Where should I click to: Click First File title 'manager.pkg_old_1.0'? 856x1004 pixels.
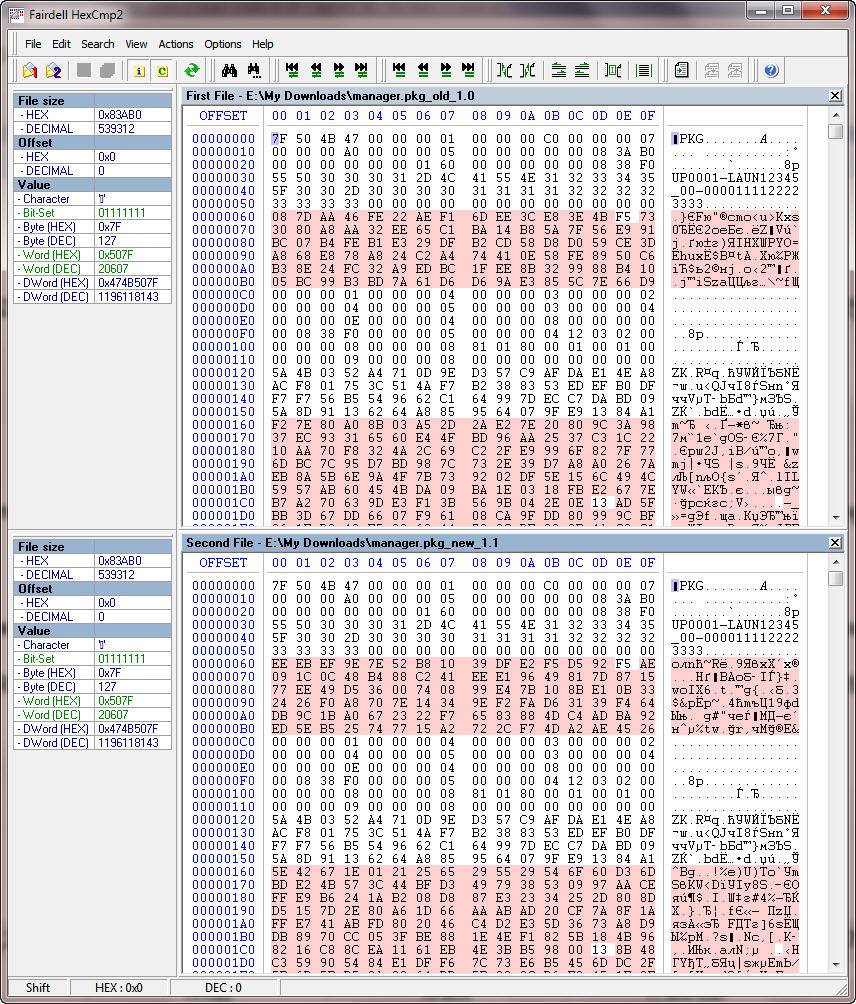[x=414, y=96]
